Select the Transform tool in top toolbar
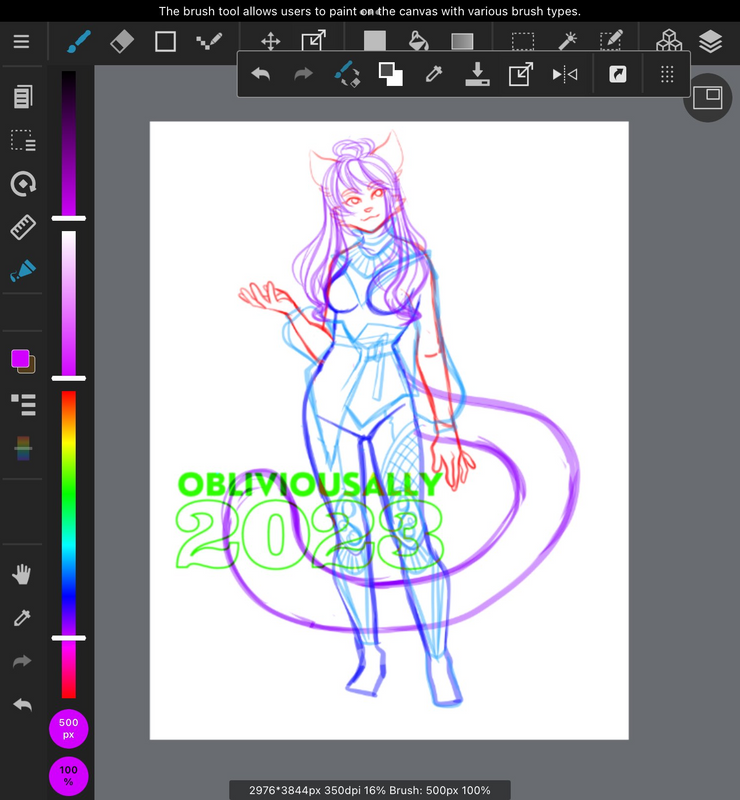This screenshot has height=800, width=740. tap(313, 41)
